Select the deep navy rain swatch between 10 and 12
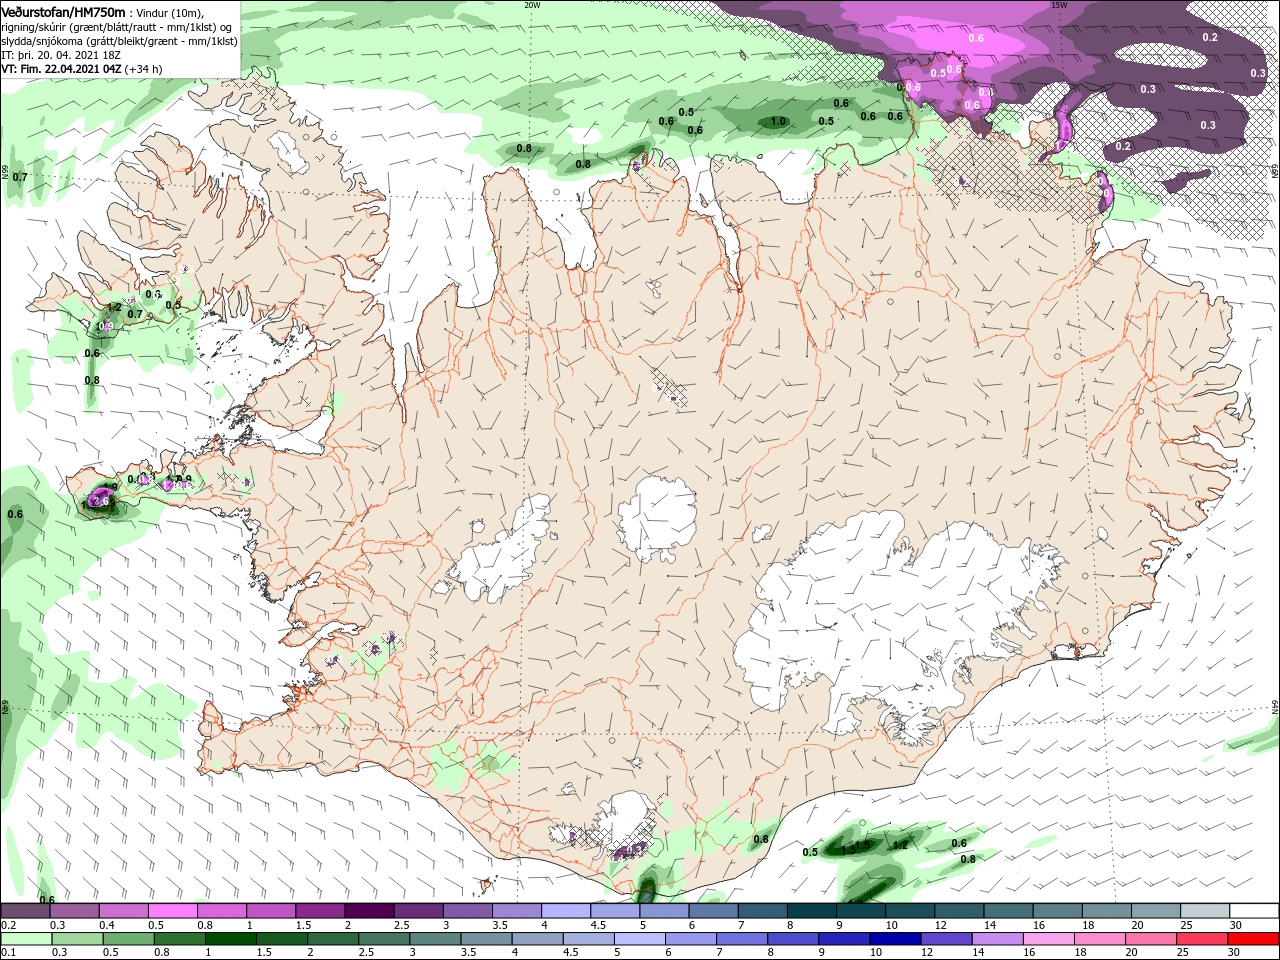This screenshot has width=1280, height=960. [x=896, y=939]
